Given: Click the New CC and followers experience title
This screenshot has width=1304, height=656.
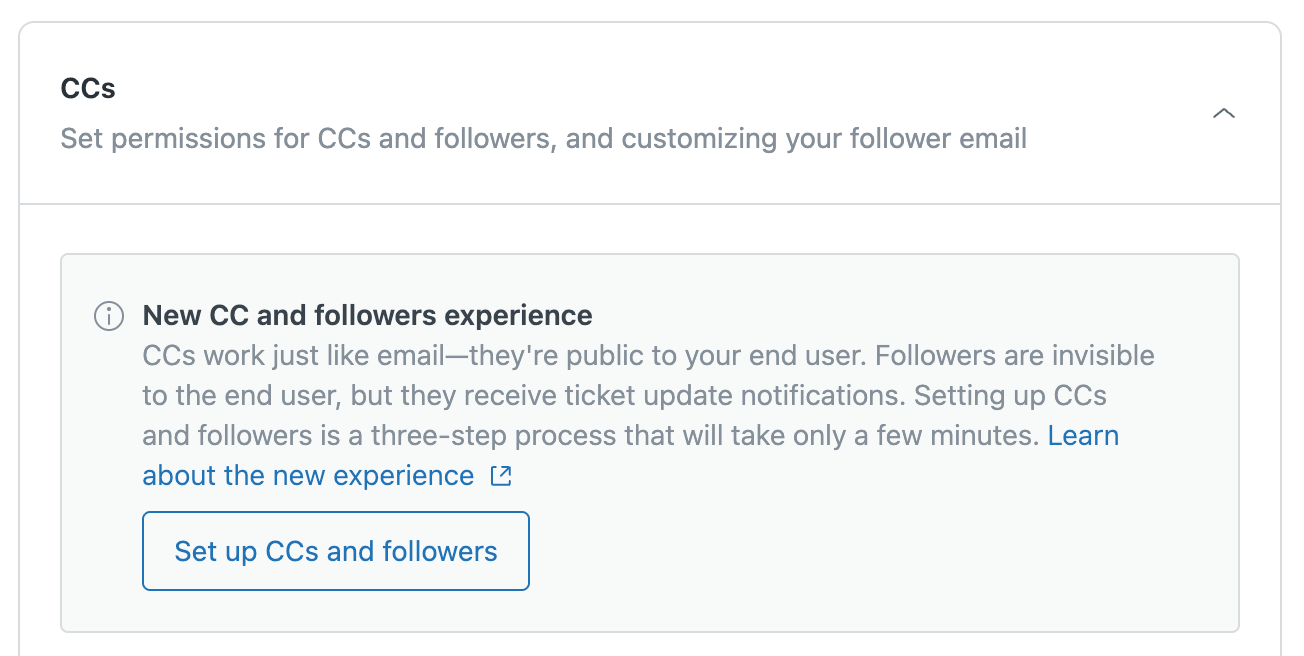Looking at the screenshot, I should click(367, 316).
